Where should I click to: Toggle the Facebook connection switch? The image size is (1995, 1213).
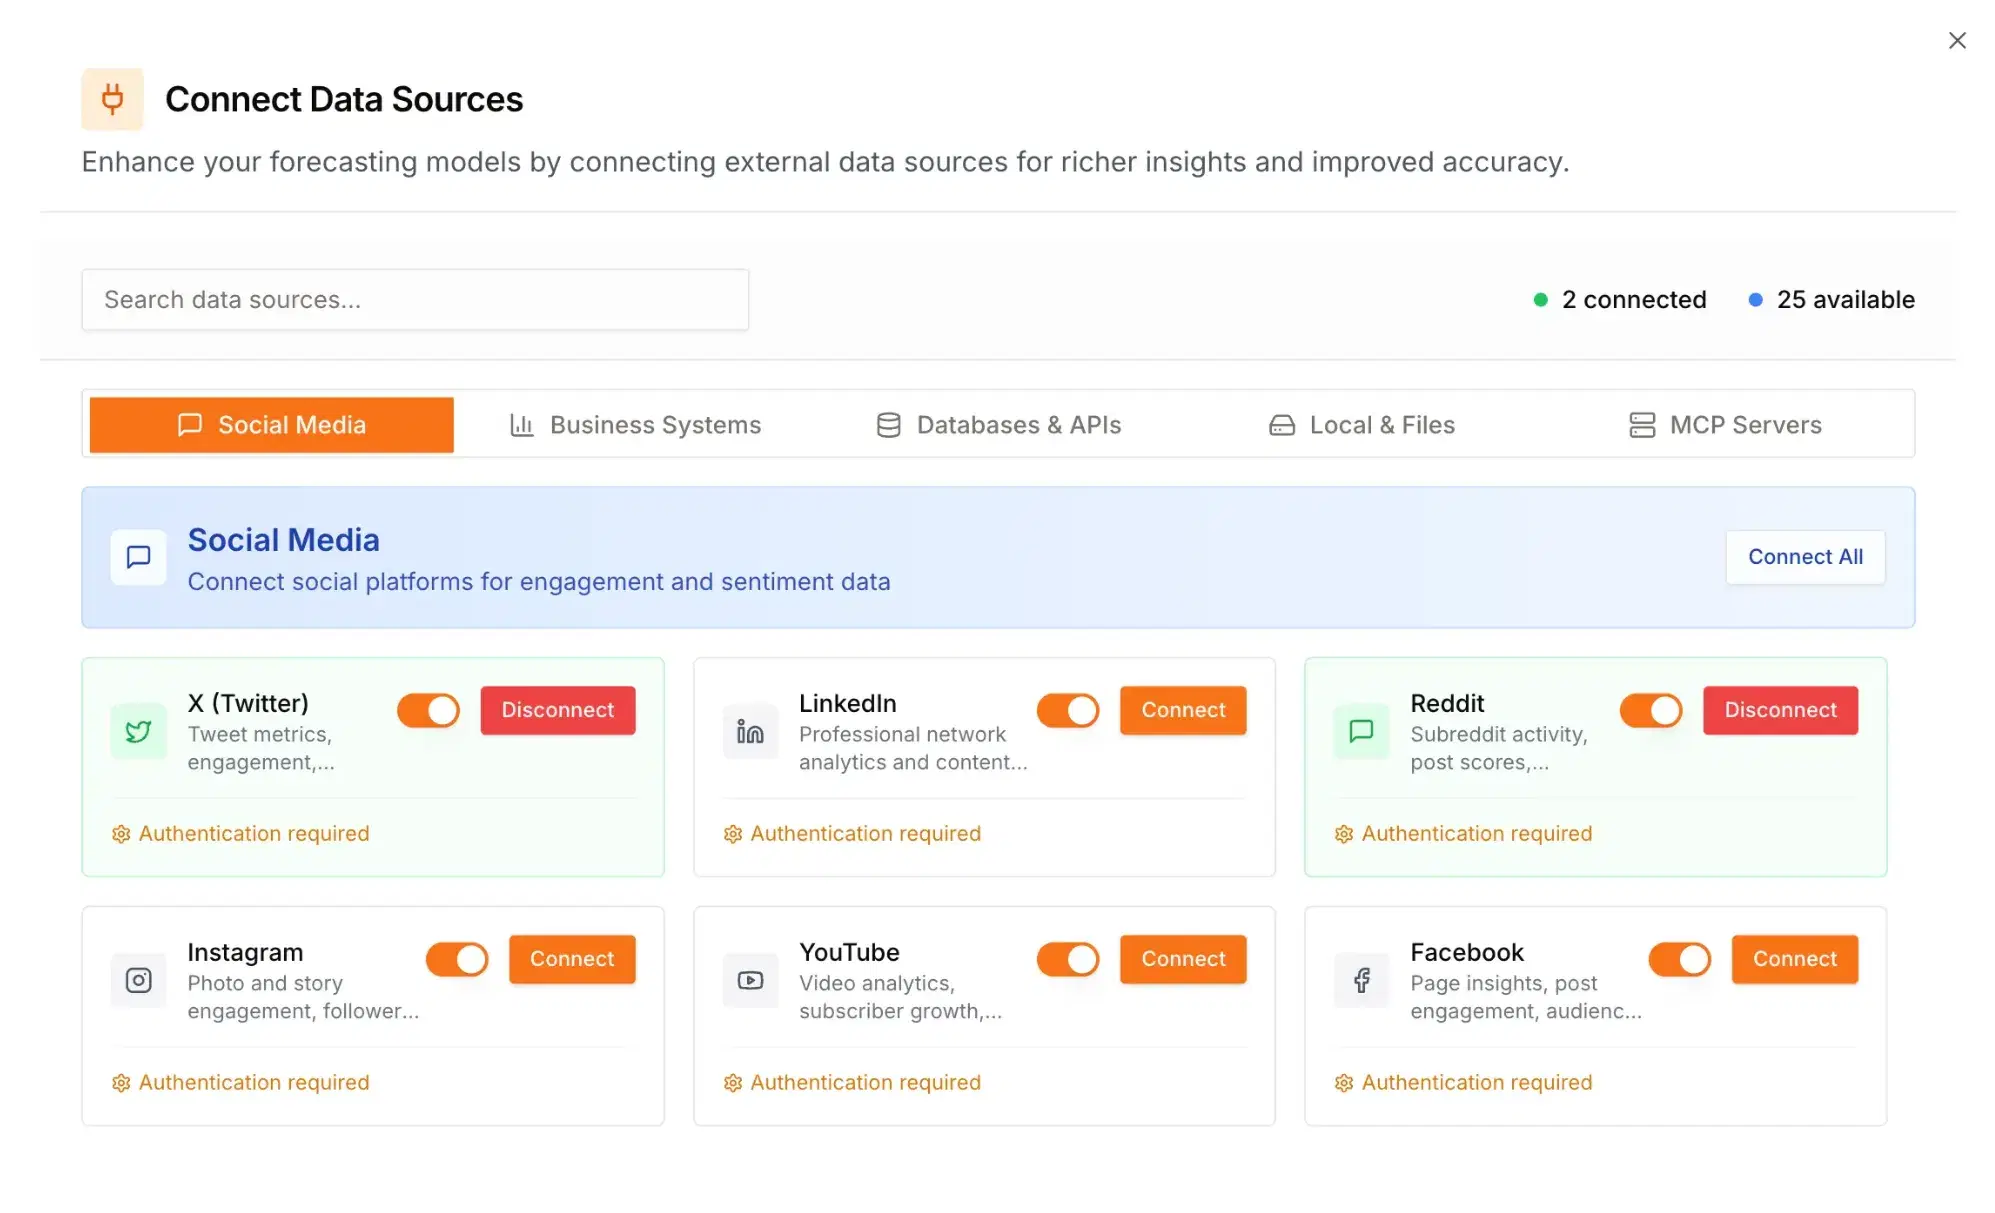coord(1680,959)
